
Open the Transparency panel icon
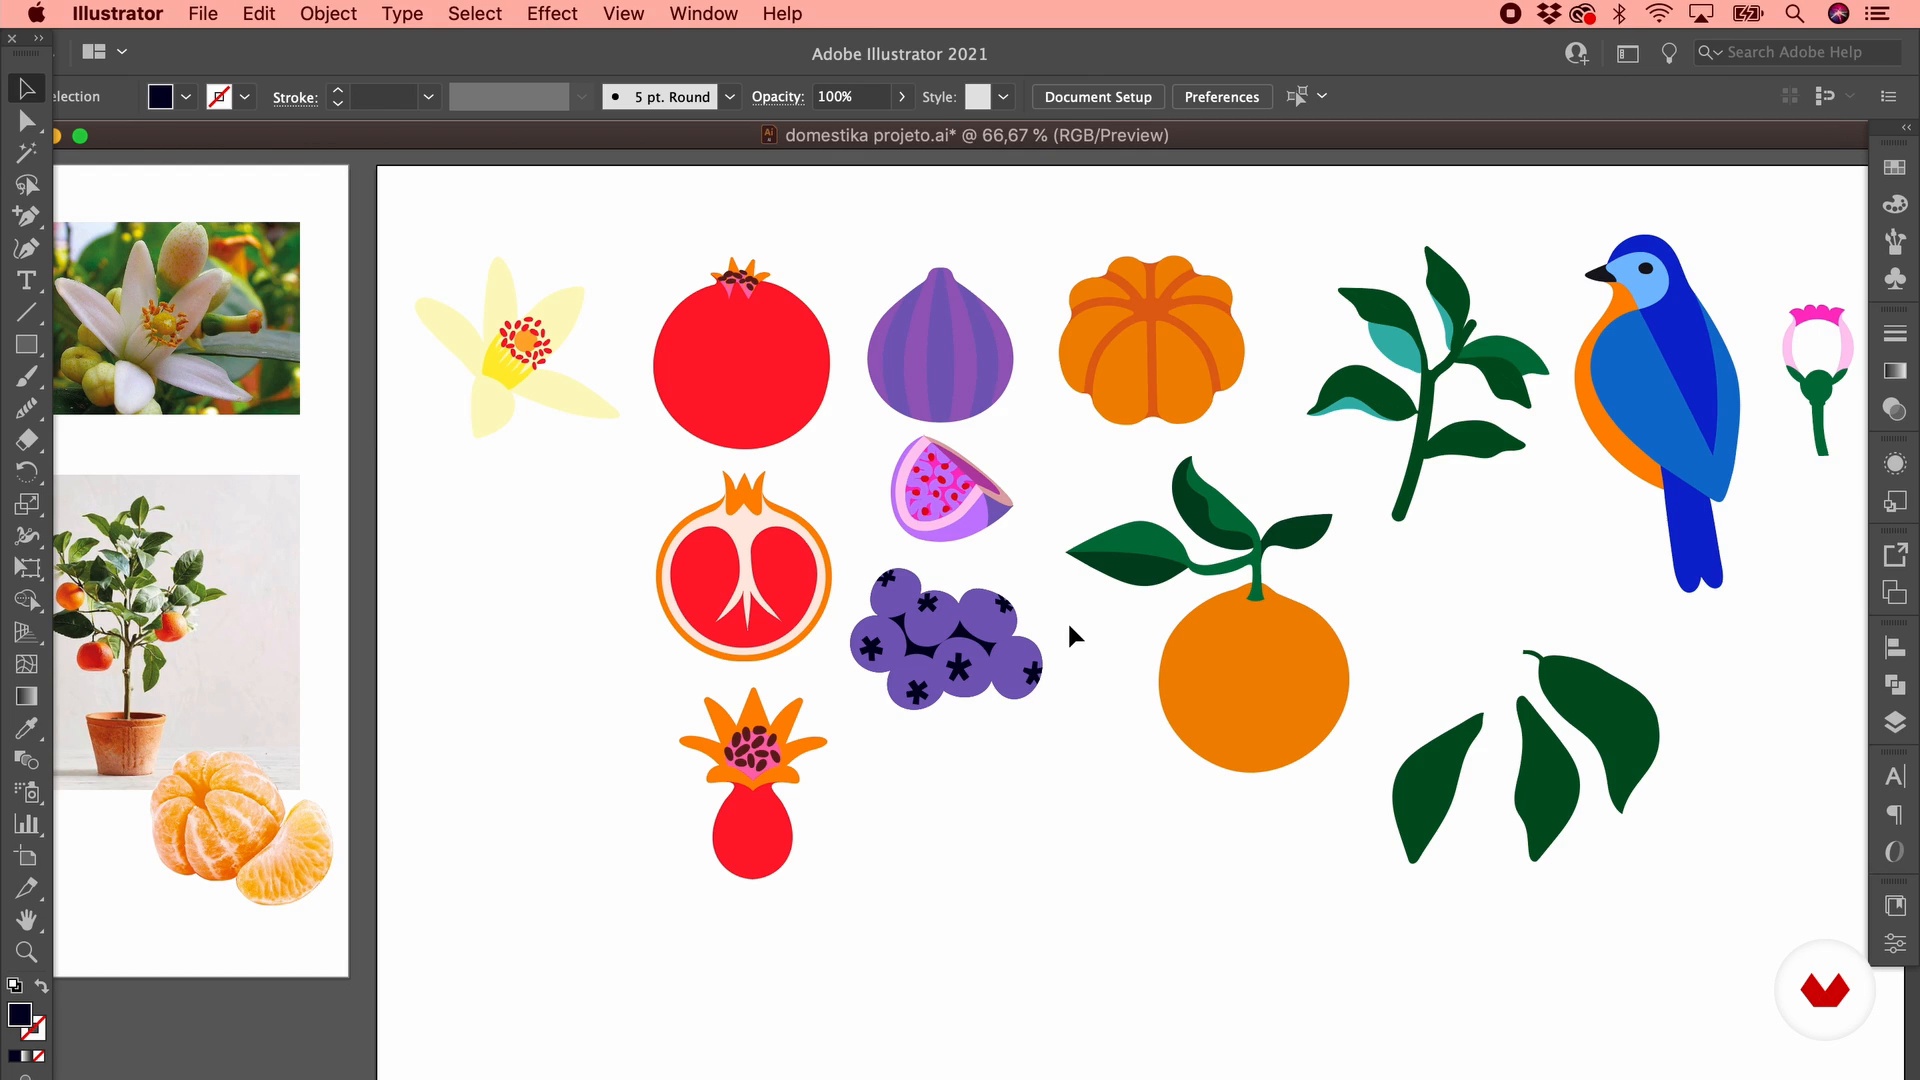tap(1895, 409)
